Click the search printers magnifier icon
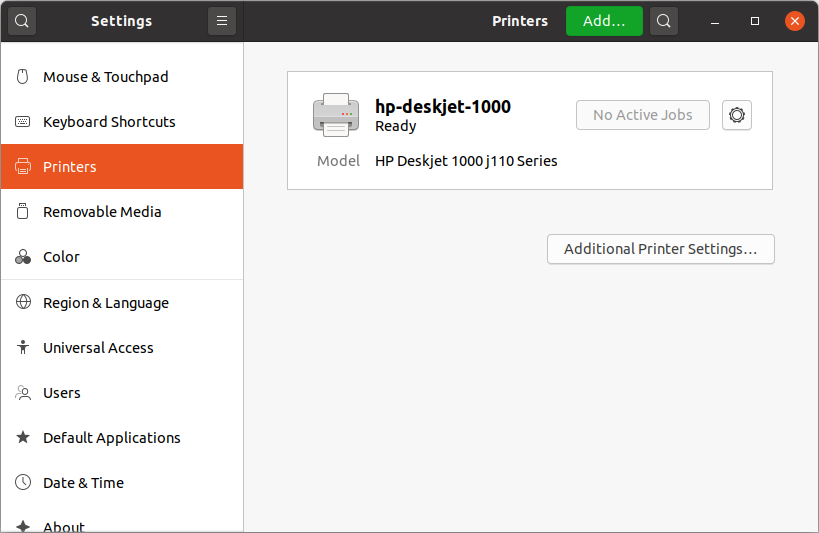This screenshot has width=819, height=533. (663, 21)
